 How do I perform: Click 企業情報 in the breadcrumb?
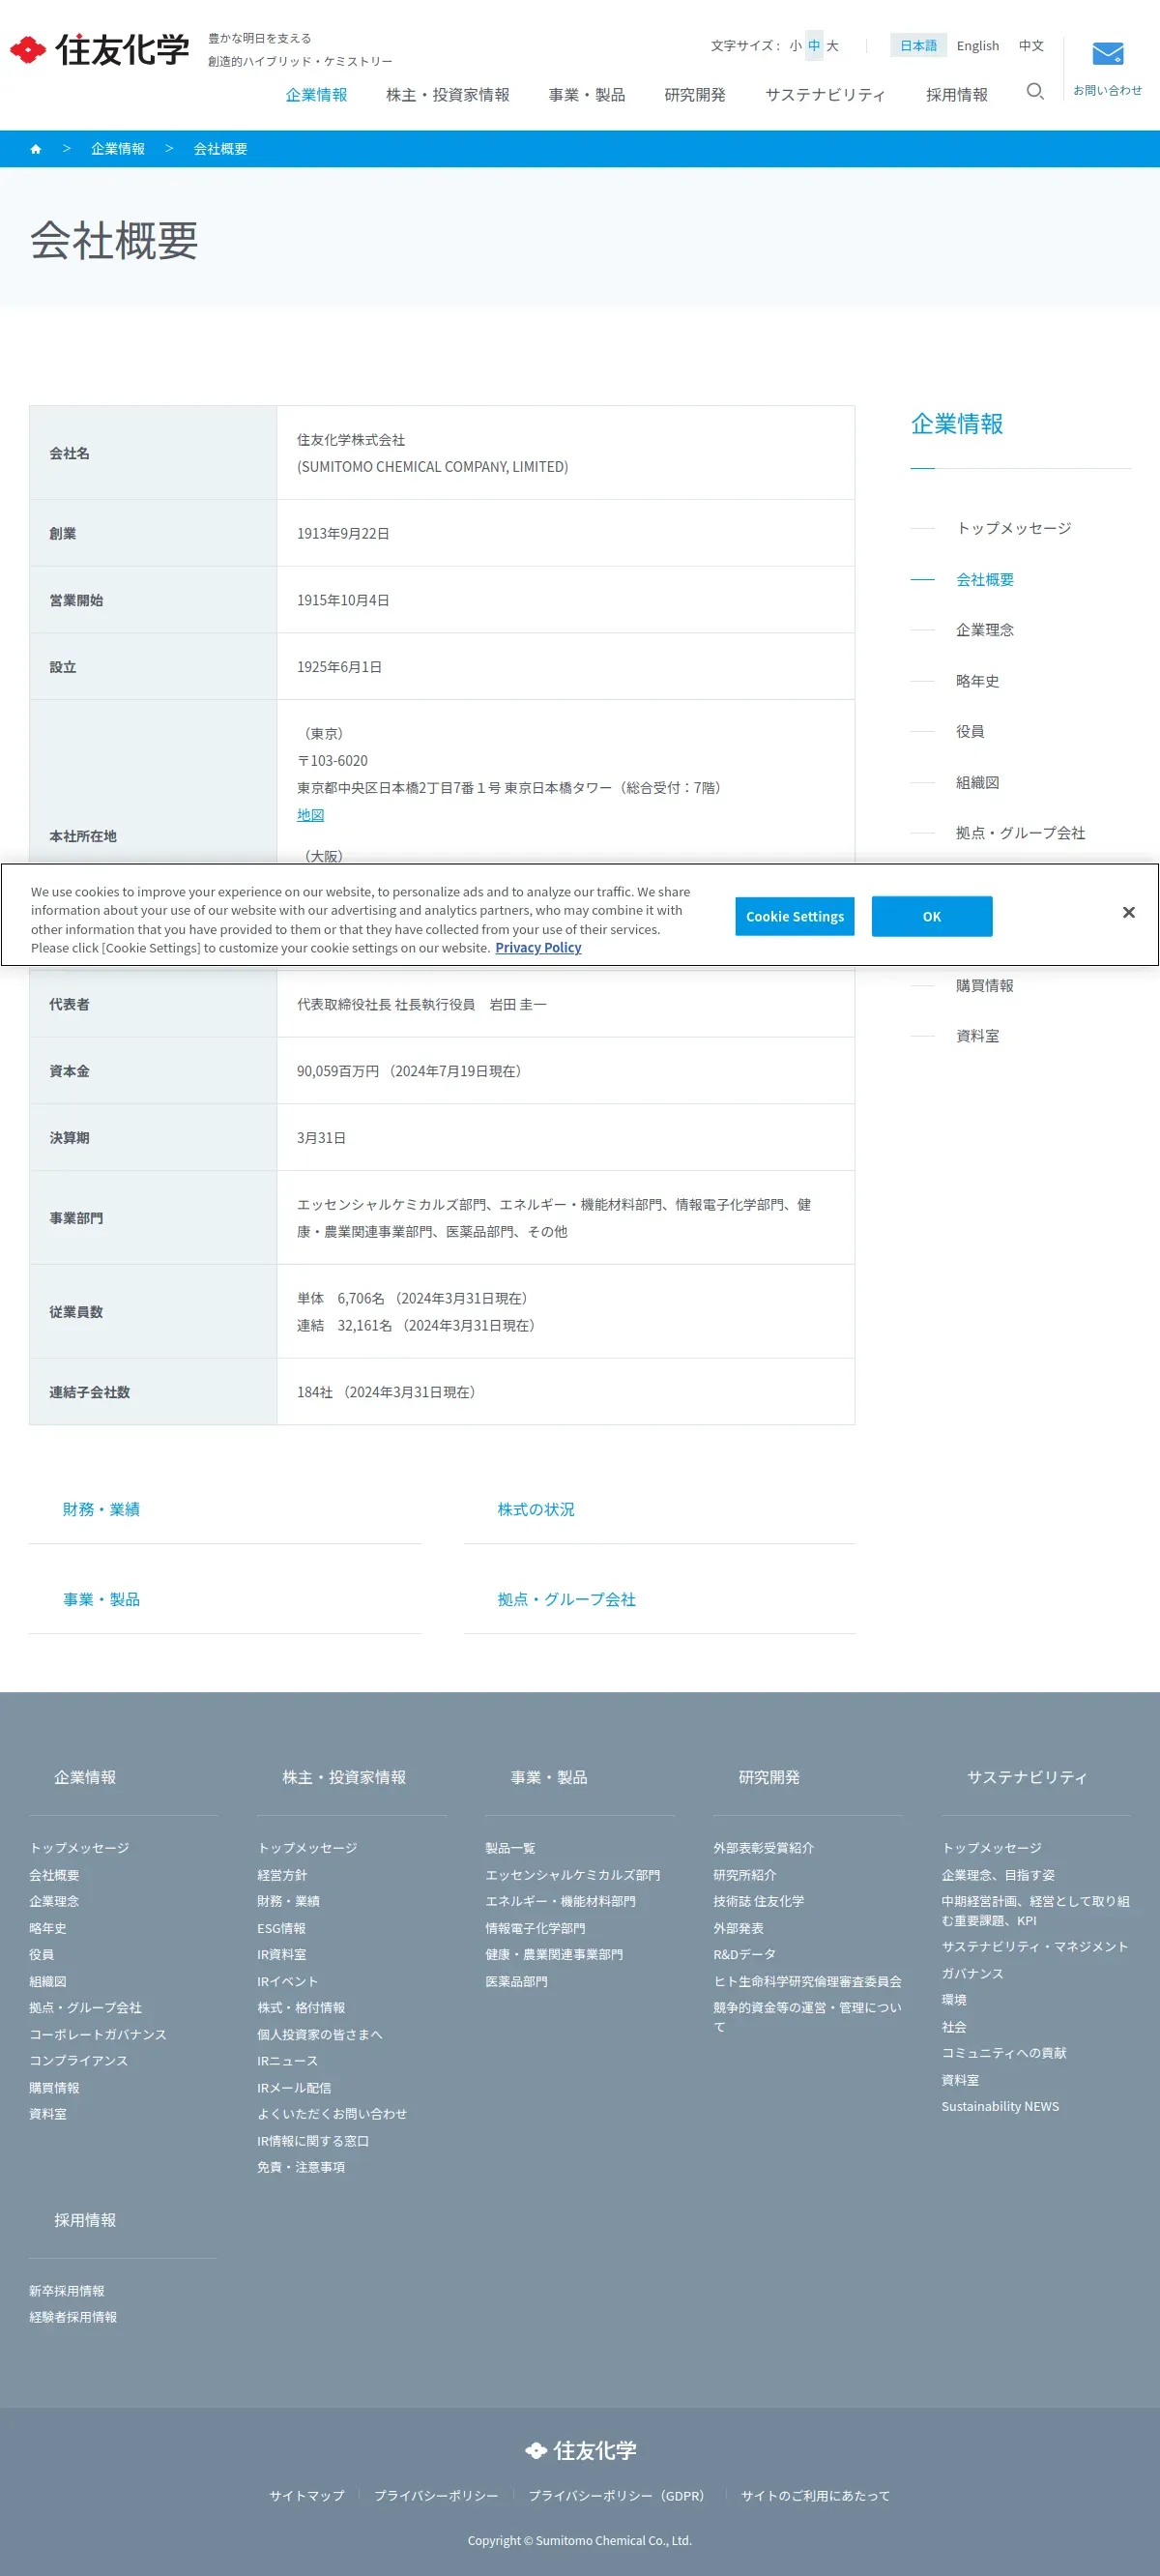coord(118,149)
